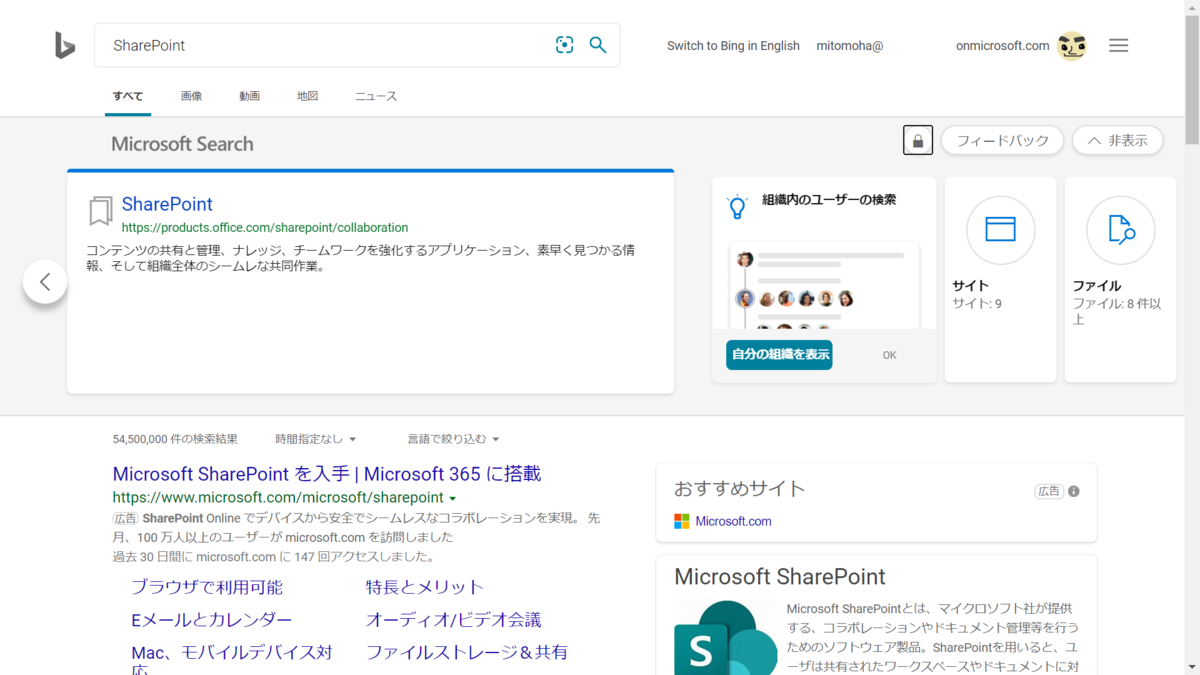The width and height of the screenshot is (1200, 675).
Task: Click the おすすめサイト heading
Action: [740, 489]
